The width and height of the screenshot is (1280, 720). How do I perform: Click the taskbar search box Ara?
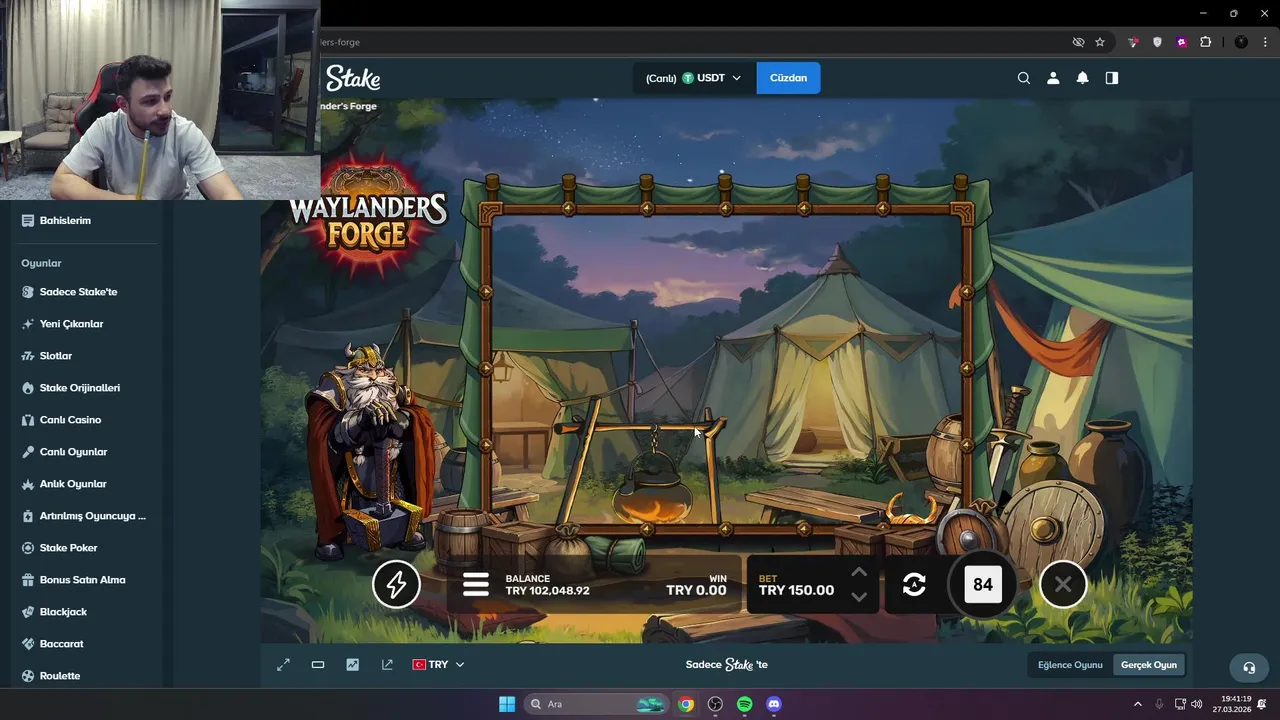pos(596,704)
